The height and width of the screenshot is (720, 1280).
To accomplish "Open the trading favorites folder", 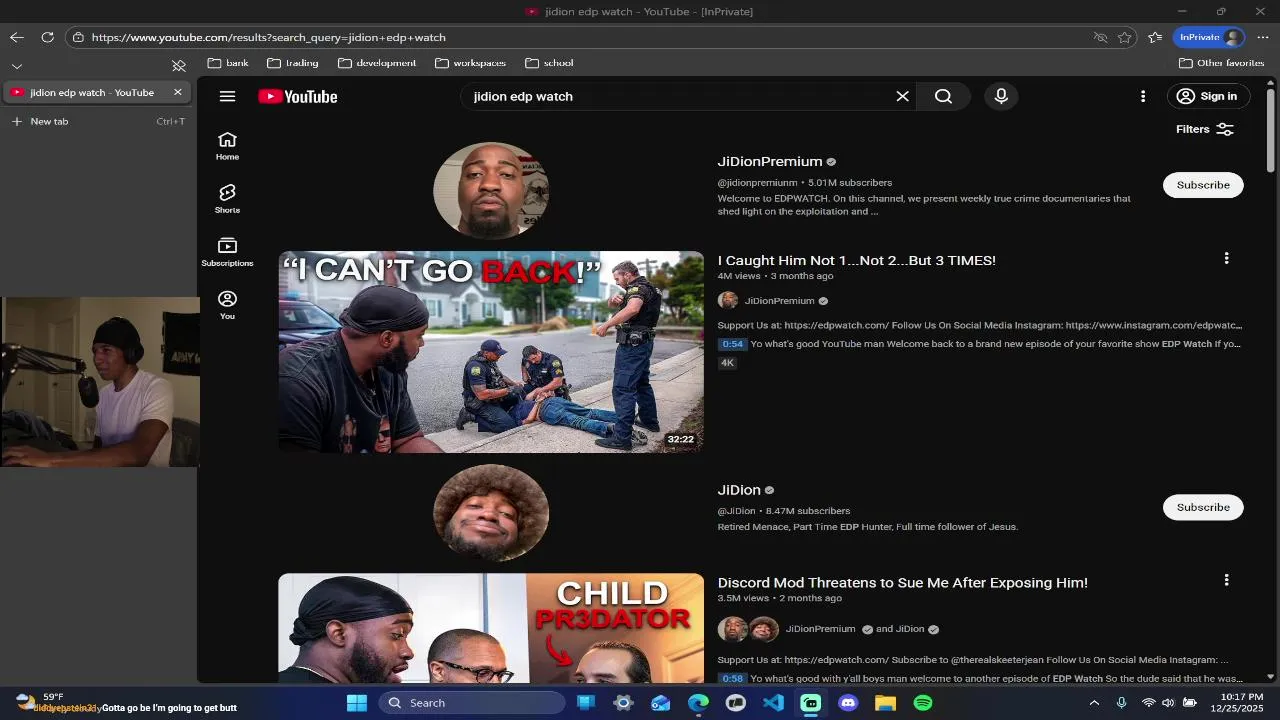I will pyautogui.click(x=292, y=63).
